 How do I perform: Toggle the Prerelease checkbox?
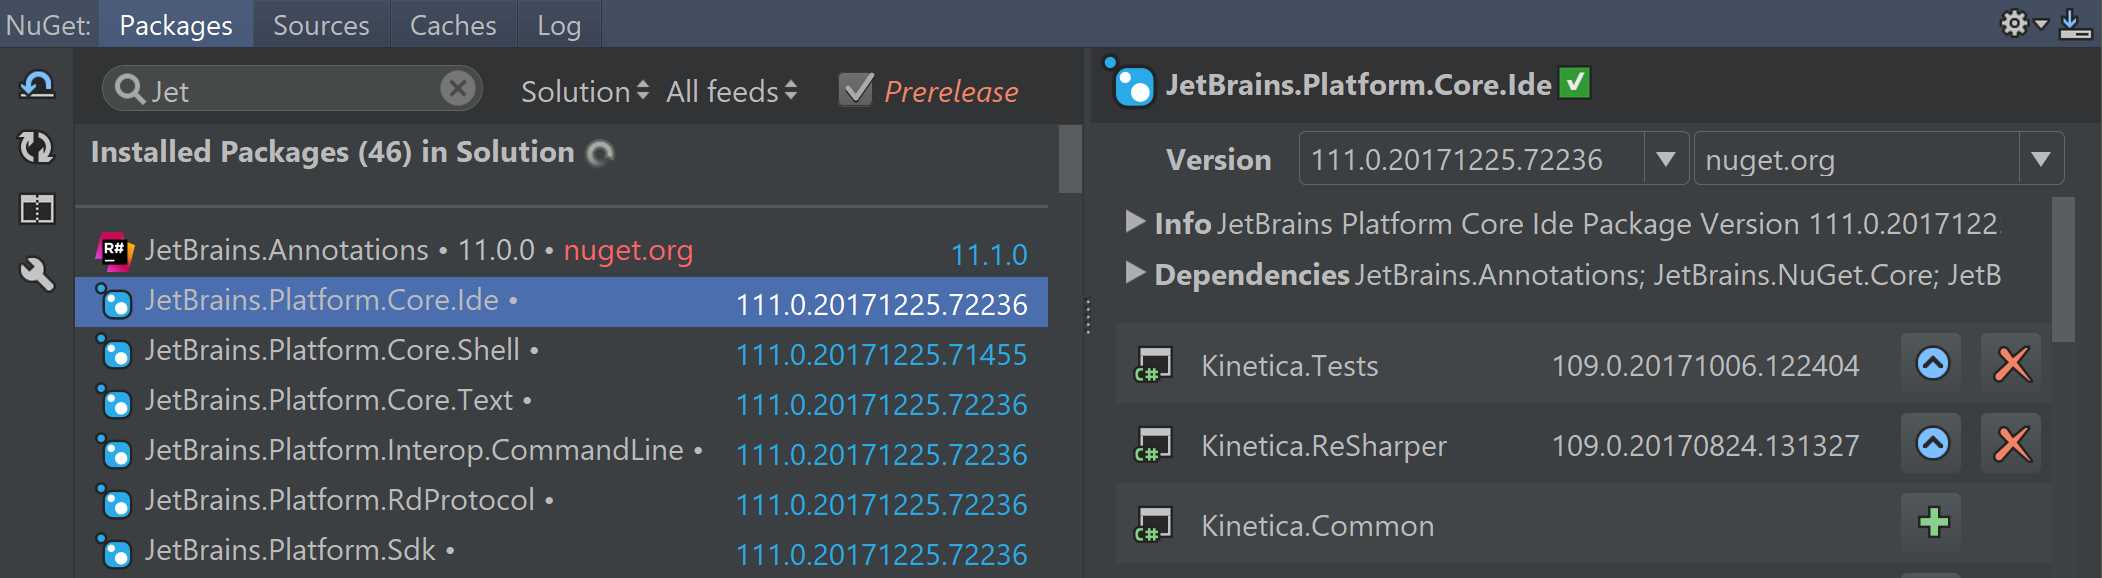[856, 90]
